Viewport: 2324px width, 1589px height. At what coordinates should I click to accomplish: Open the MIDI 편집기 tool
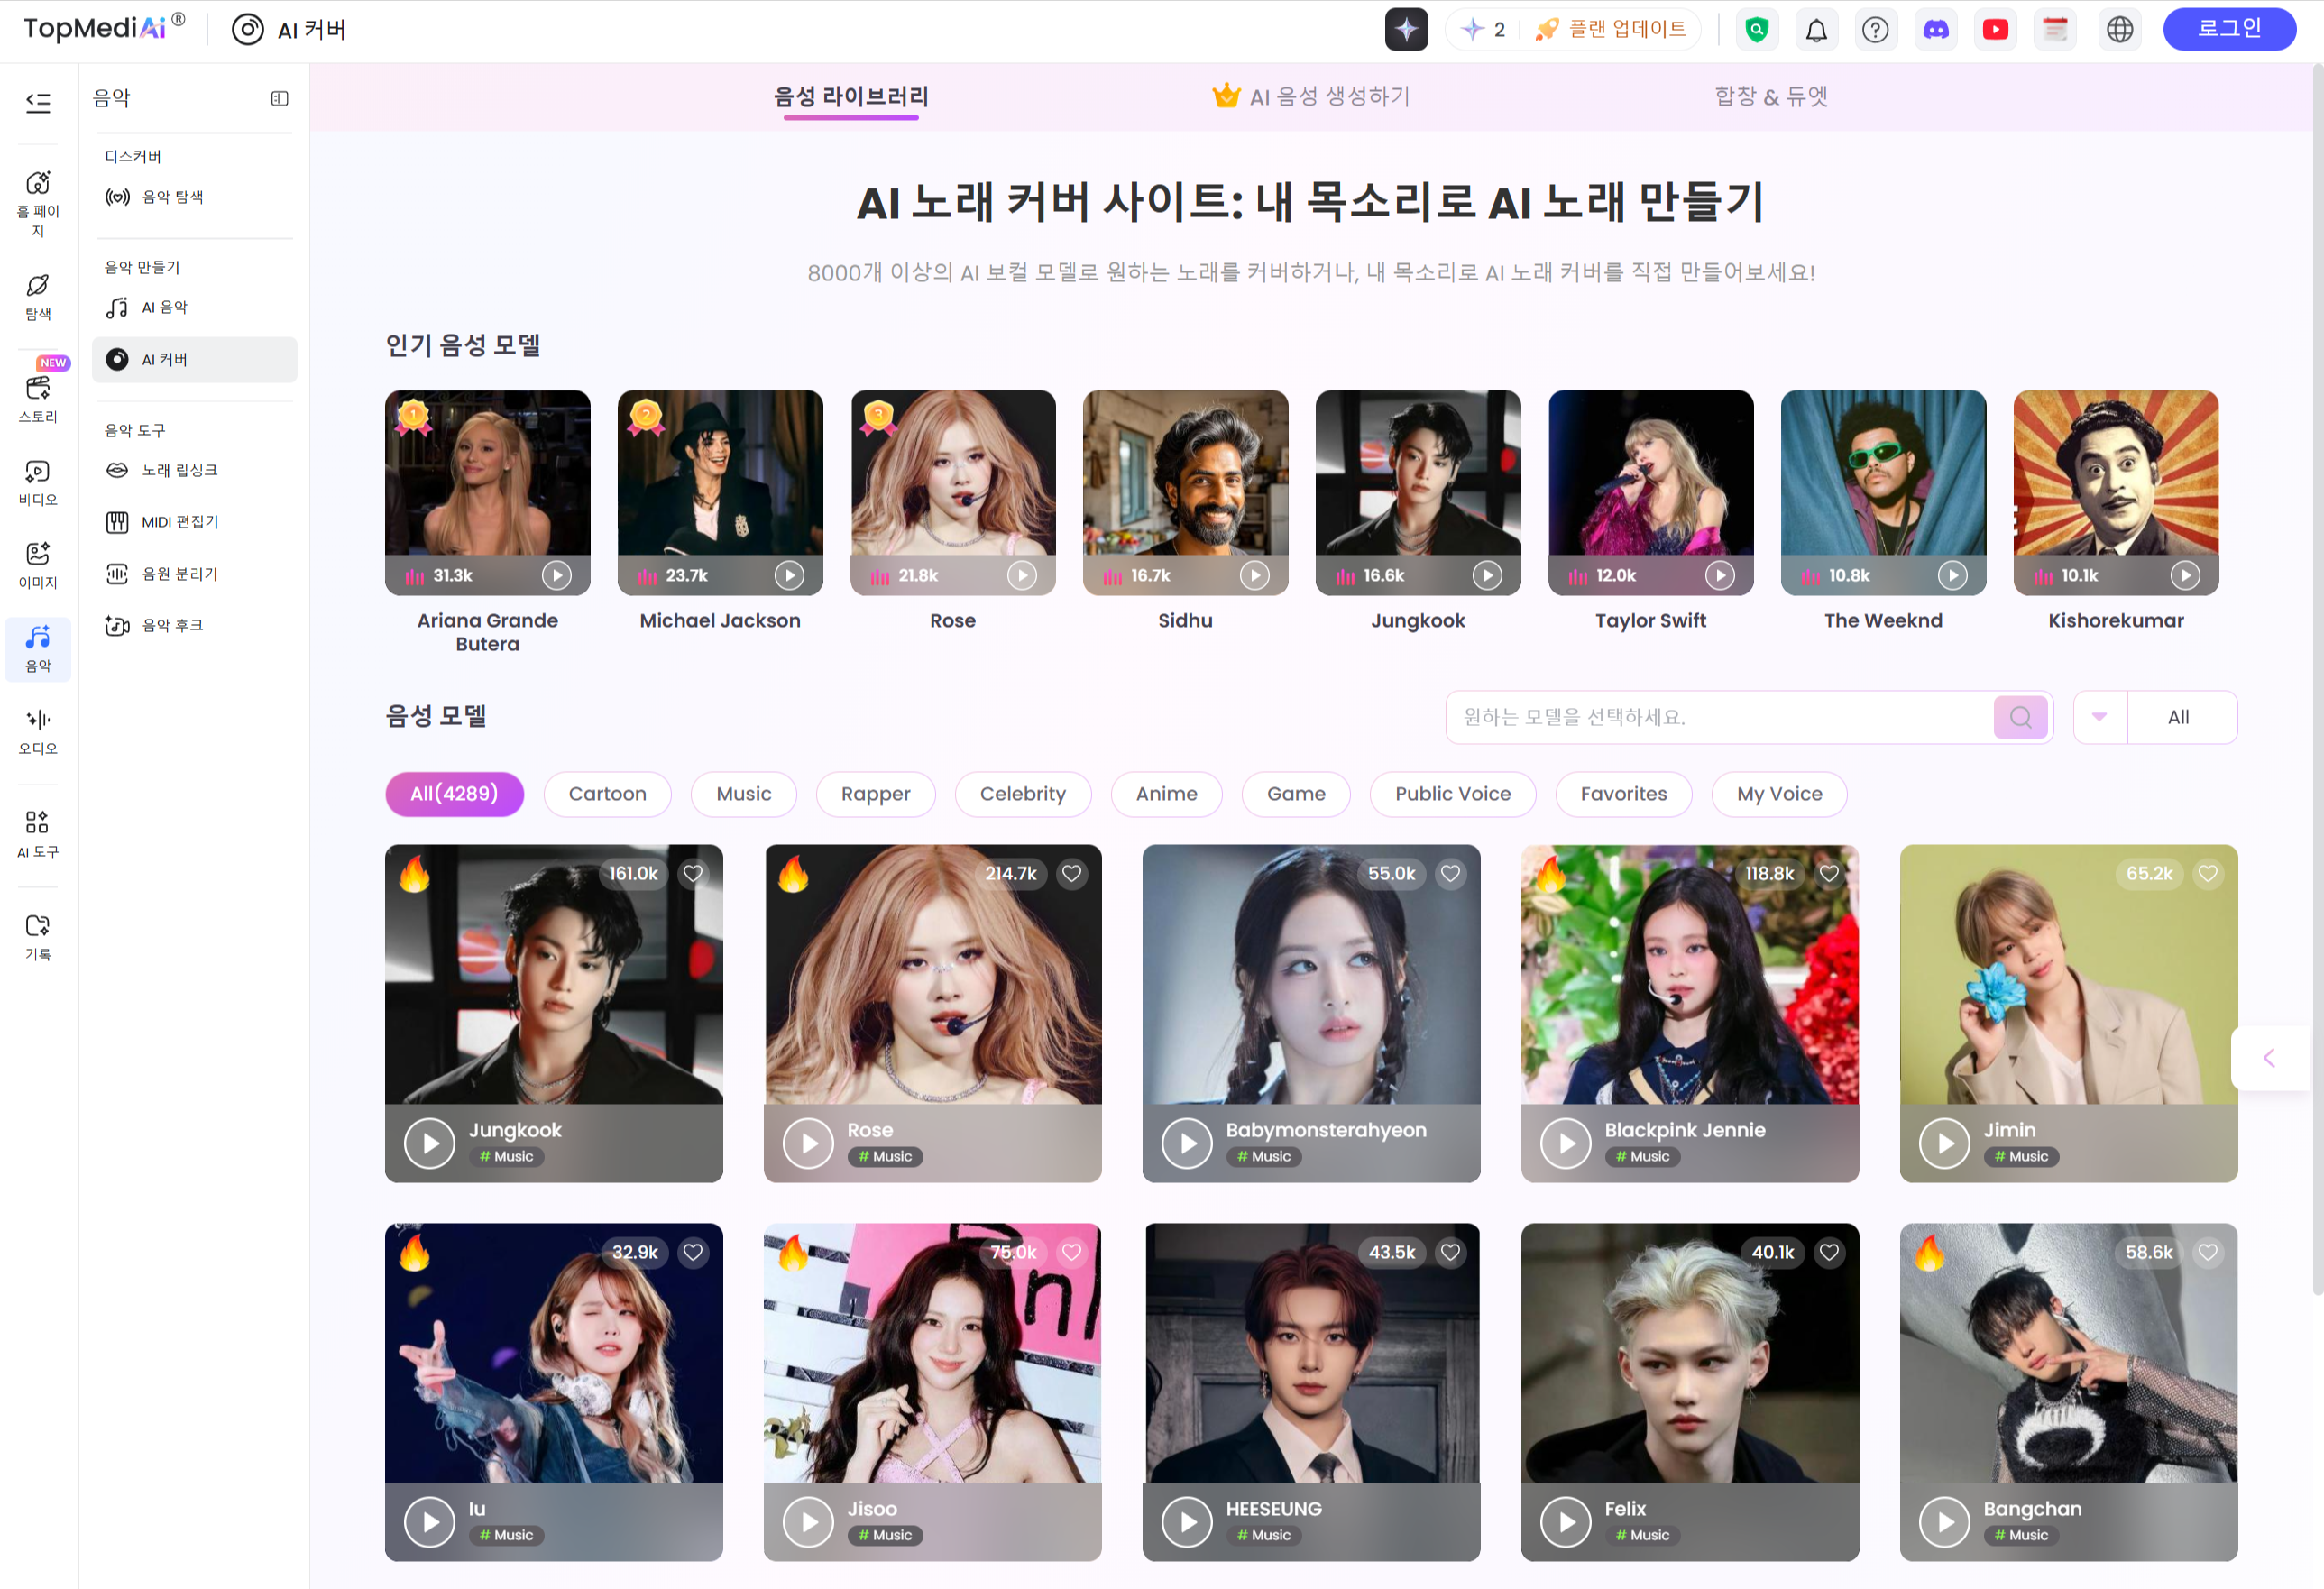point(195,522)
